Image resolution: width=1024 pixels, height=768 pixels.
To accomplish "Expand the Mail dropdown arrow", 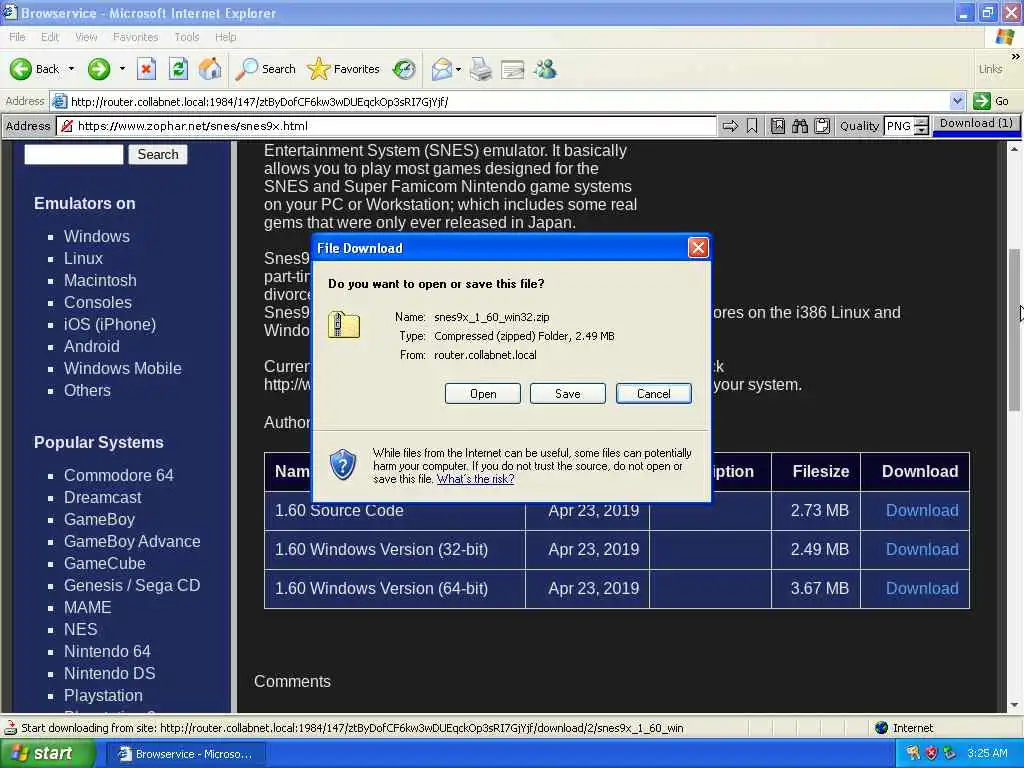I will coord(458,69).
